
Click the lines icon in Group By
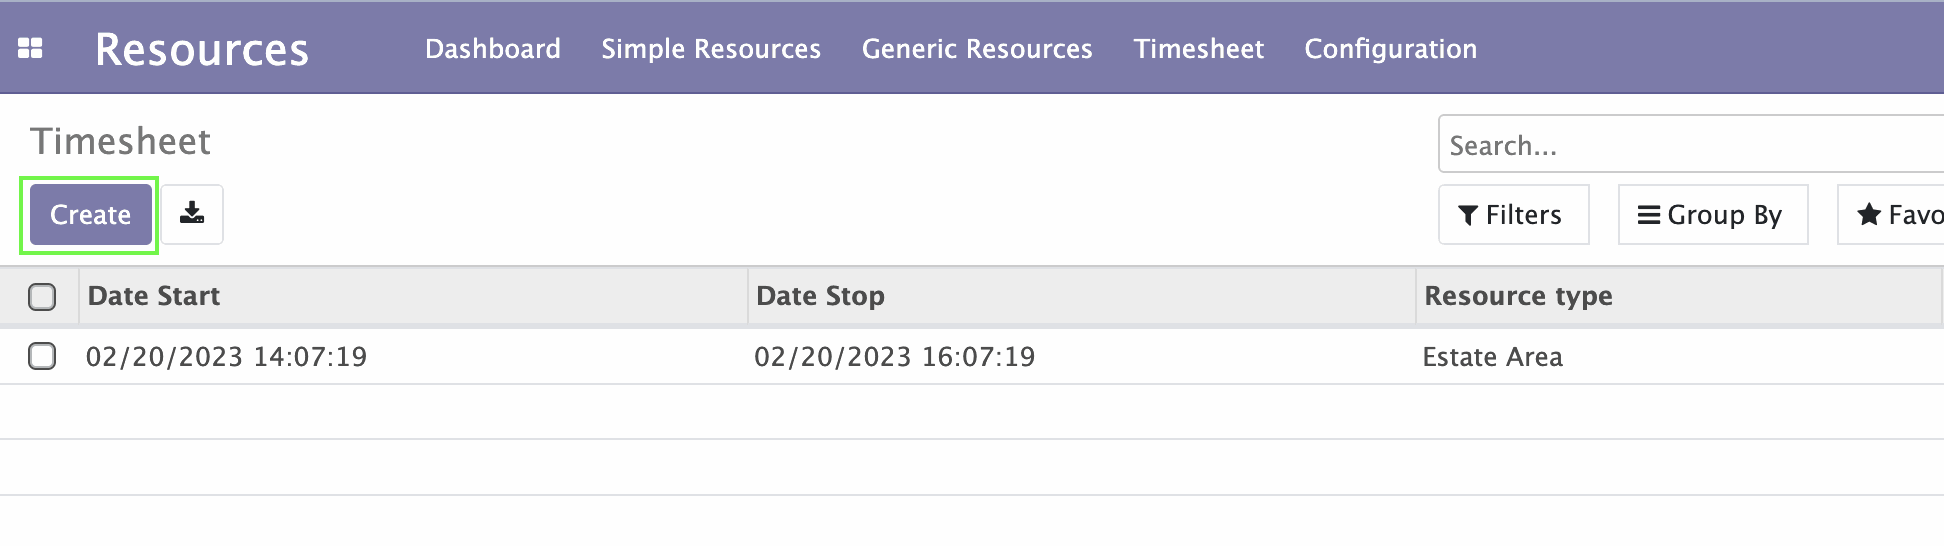(1649, 215)
